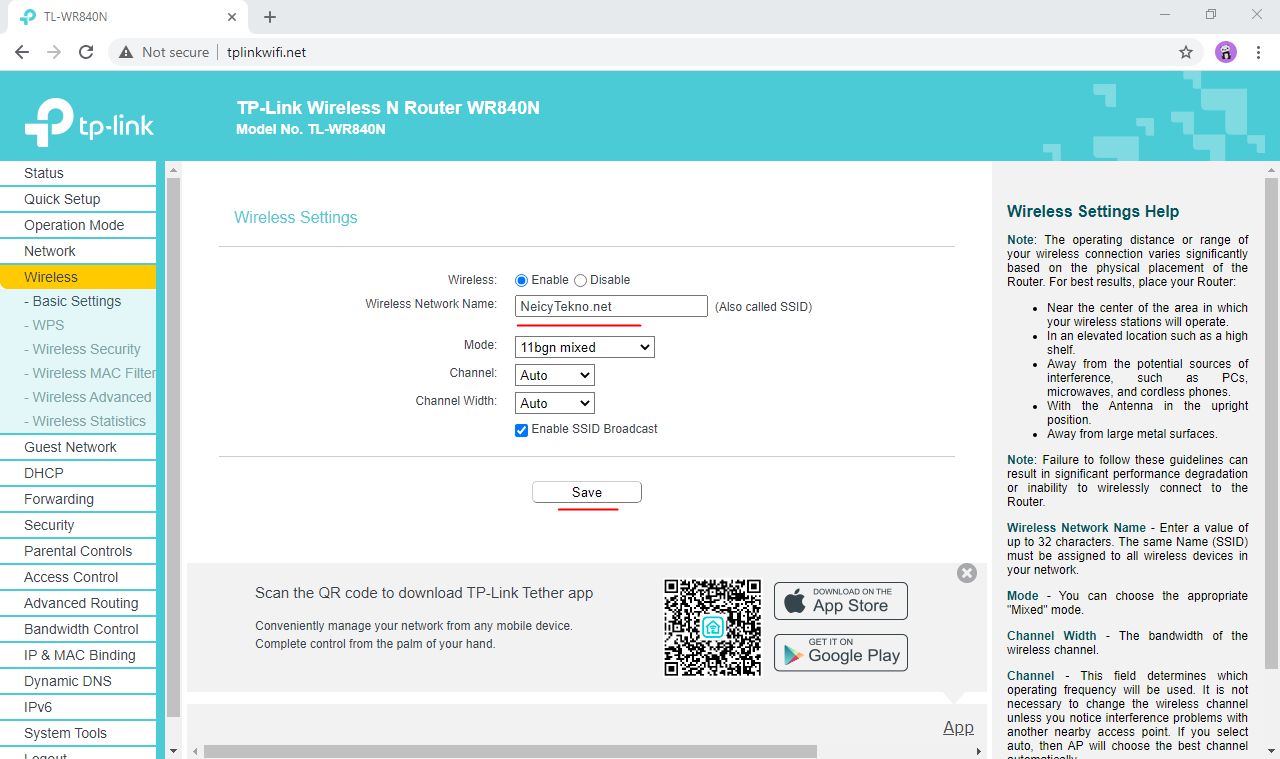Select the Enable wireless radio button
The image size is (1280, 759).
coord(521,280)
